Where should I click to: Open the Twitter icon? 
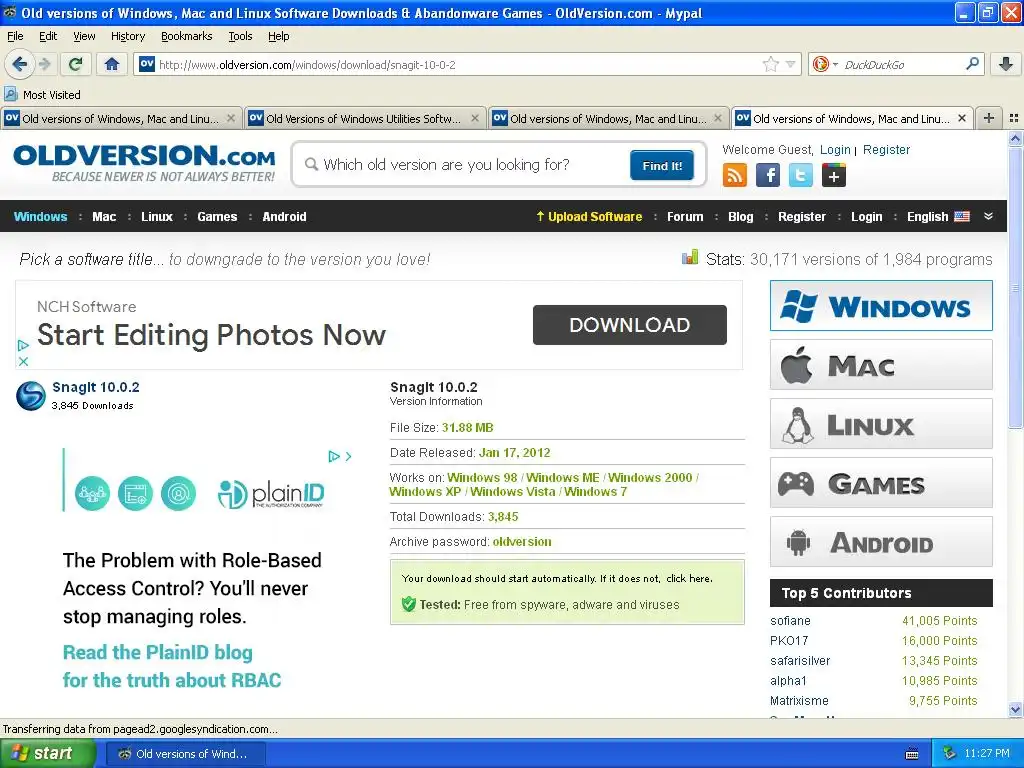click(x=801, y=175)
